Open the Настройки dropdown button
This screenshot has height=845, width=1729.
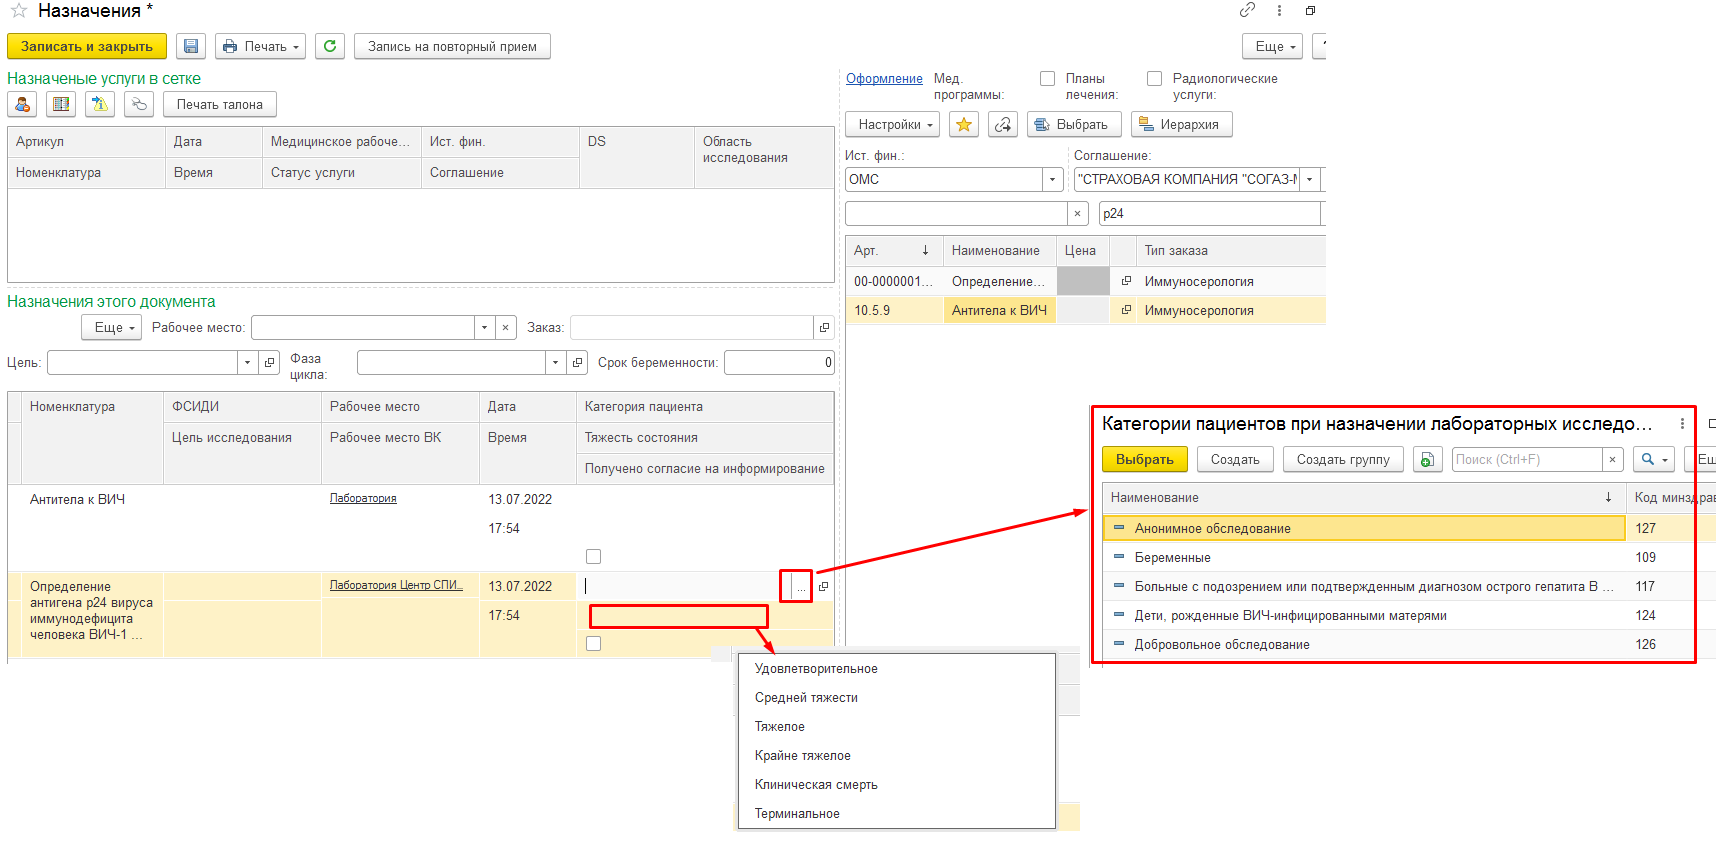894,124
